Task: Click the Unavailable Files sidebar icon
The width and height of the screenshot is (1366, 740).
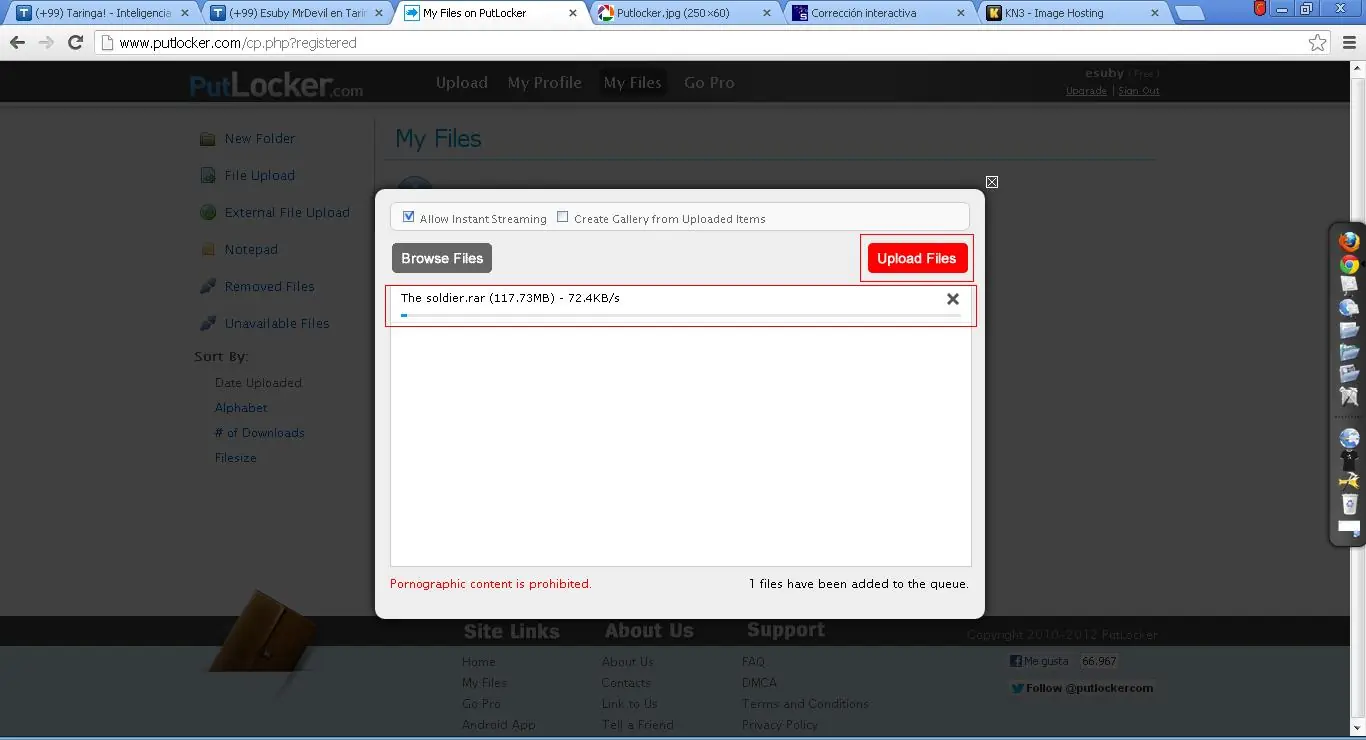Action: (208, 323)
